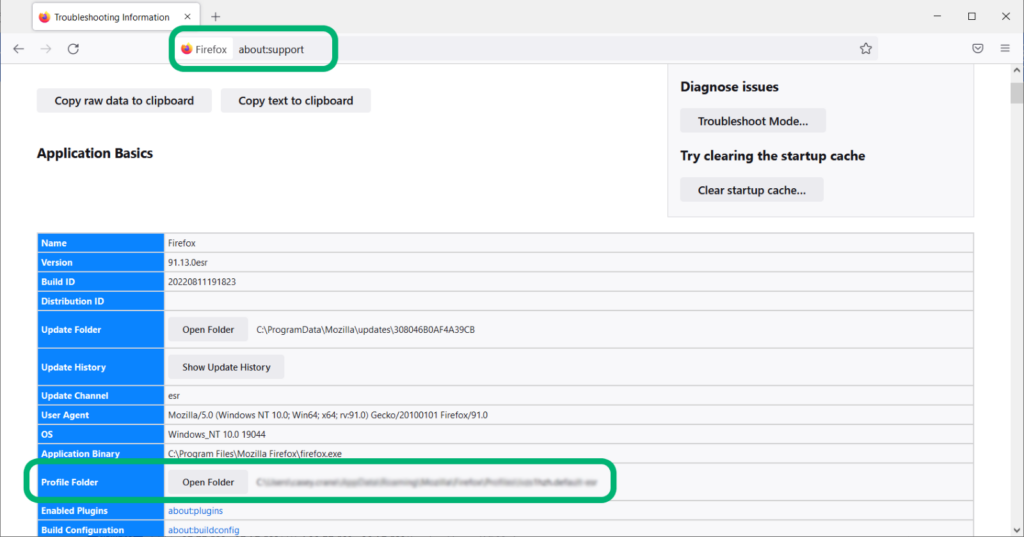Click the Build Configuration row label
The height and width of the screenshot is (537, 1024).
click(x=82, y=530)
